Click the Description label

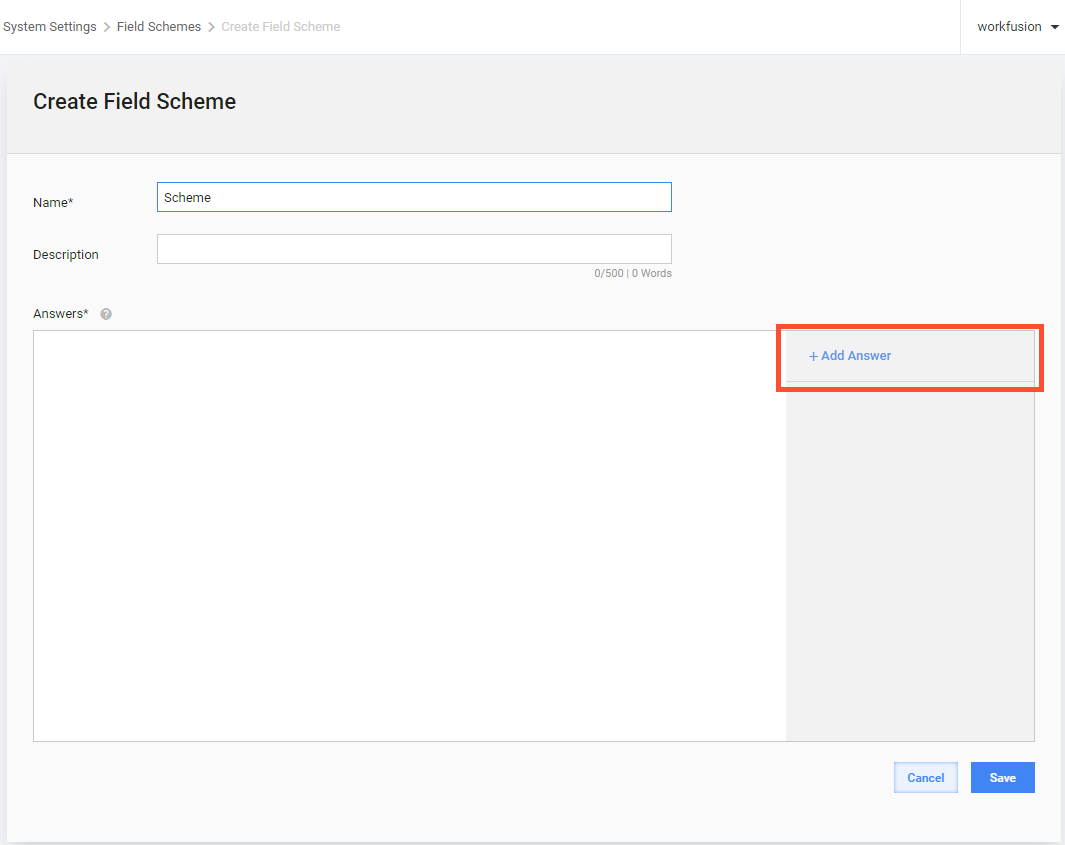66,255
